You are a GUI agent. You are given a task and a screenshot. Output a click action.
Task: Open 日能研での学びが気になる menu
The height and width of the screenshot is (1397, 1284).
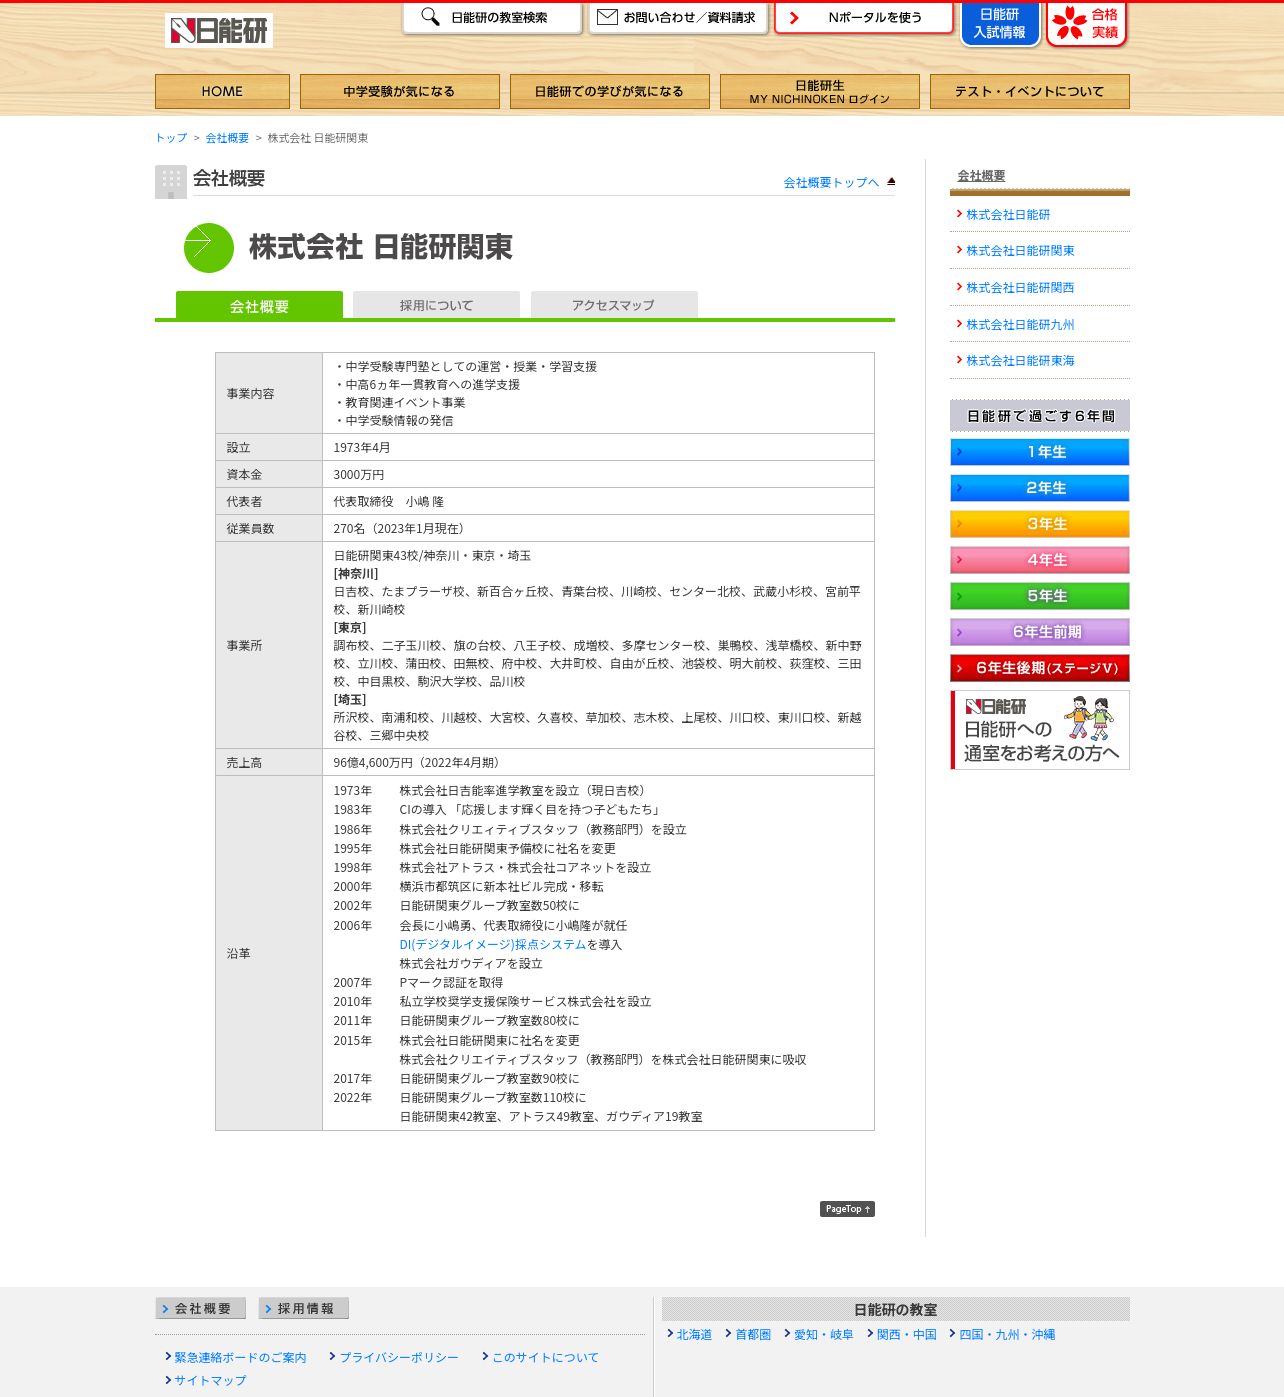point(610,91)
